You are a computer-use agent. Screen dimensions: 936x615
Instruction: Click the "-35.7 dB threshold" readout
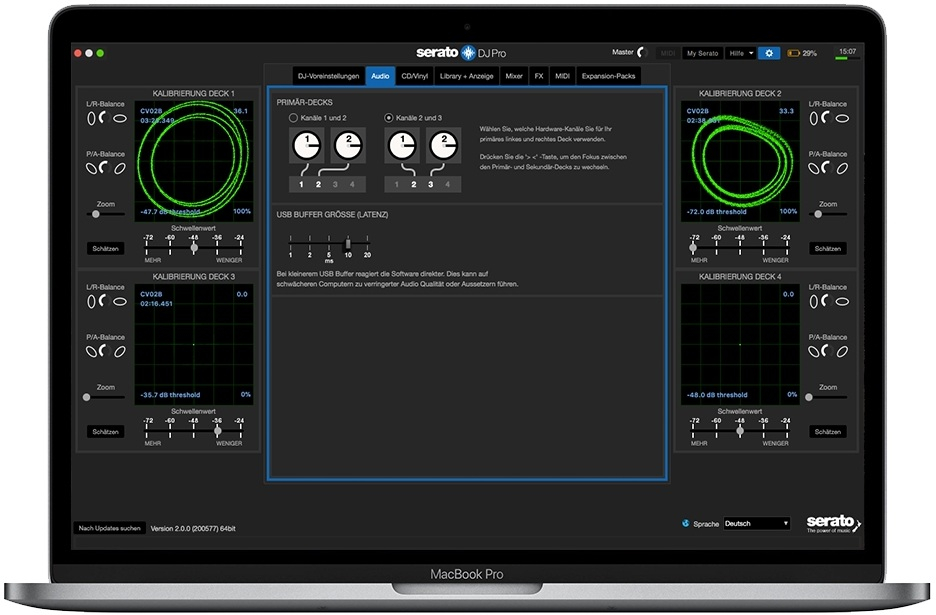coord(170,395)
